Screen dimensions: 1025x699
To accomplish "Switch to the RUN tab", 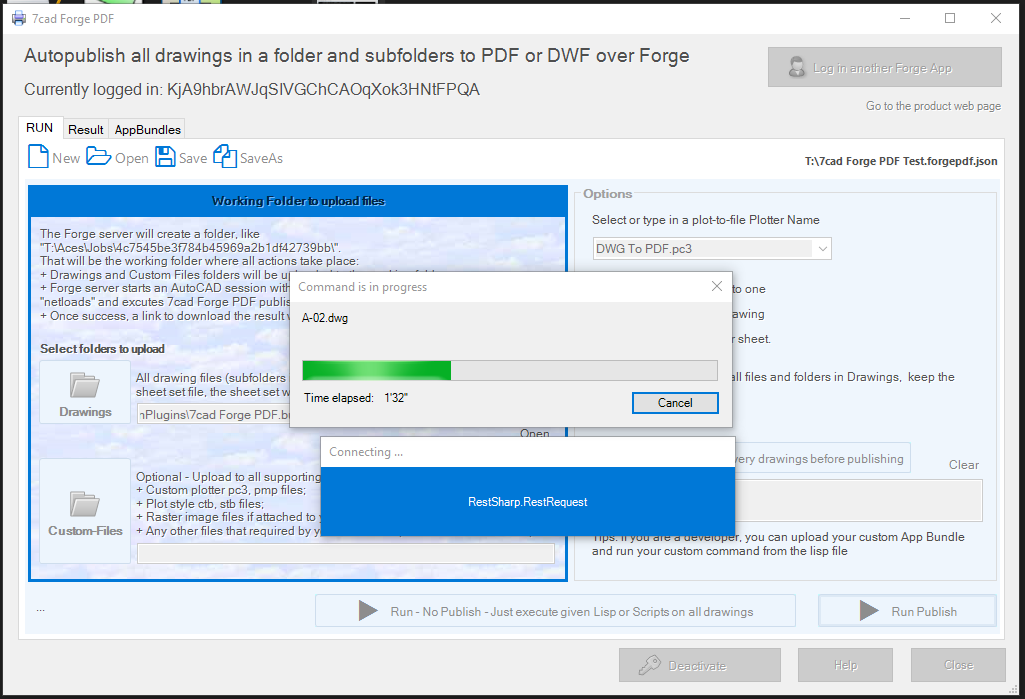I will (40, 128).
